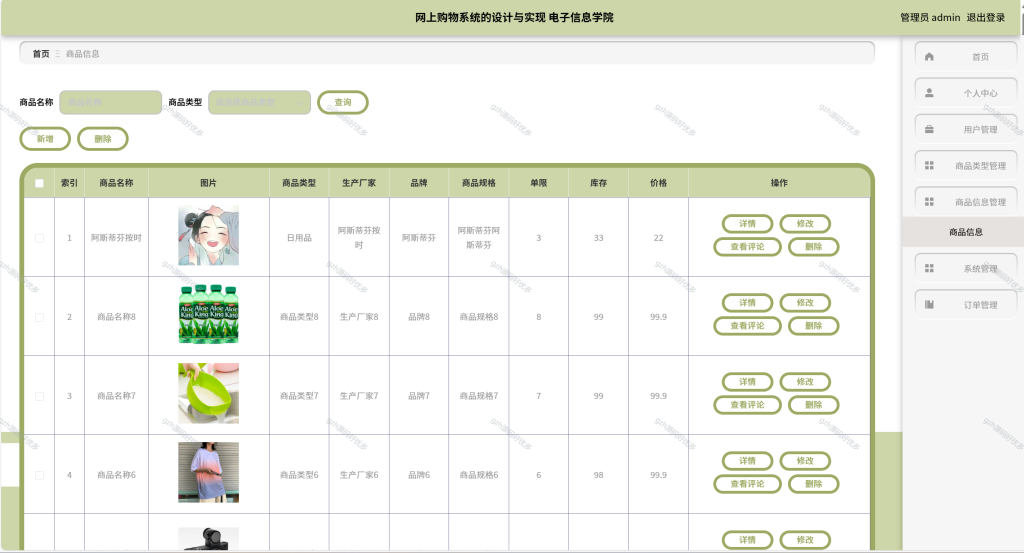The image size is (1024, 553).
Task: Expand 订单管理 in the sidebar
Action: pos(966,304)
